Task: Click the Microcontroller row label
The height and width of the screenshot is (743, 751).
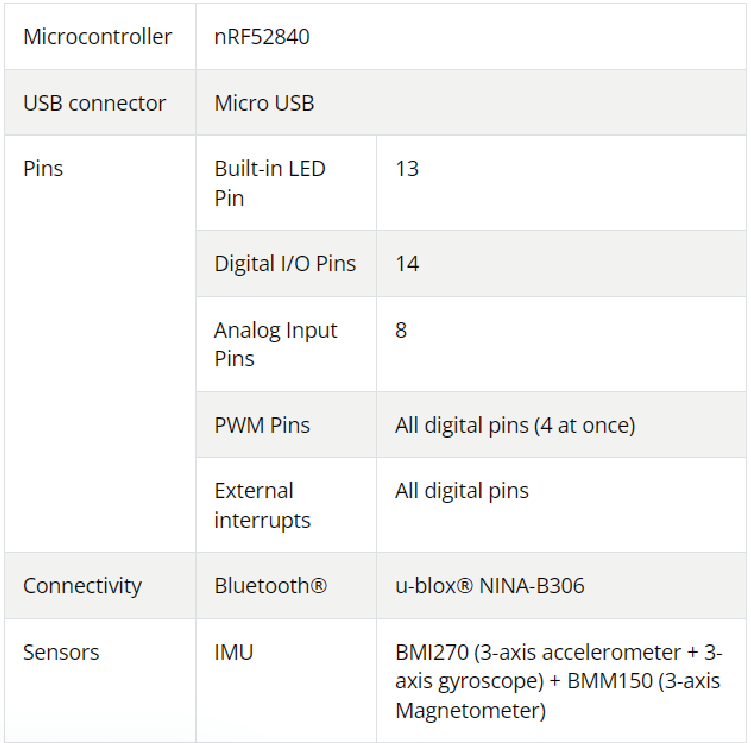Action: 97,37
